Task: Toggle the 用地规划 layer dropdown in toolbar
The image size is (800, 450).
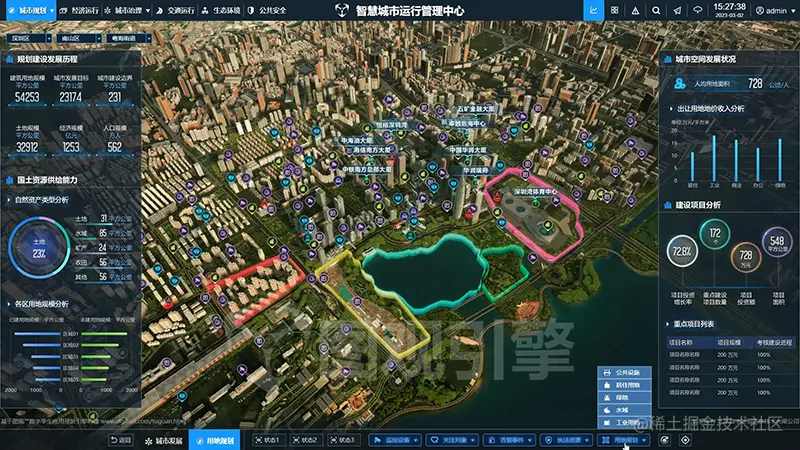Action: click(x=624, y=440)
